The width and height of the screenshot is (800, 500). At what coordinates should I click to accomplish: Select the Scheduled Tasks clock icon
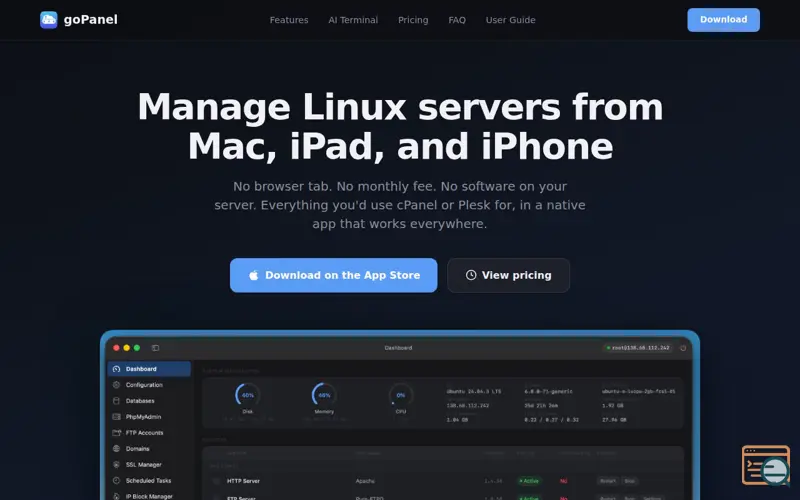[x=116, y=481]
